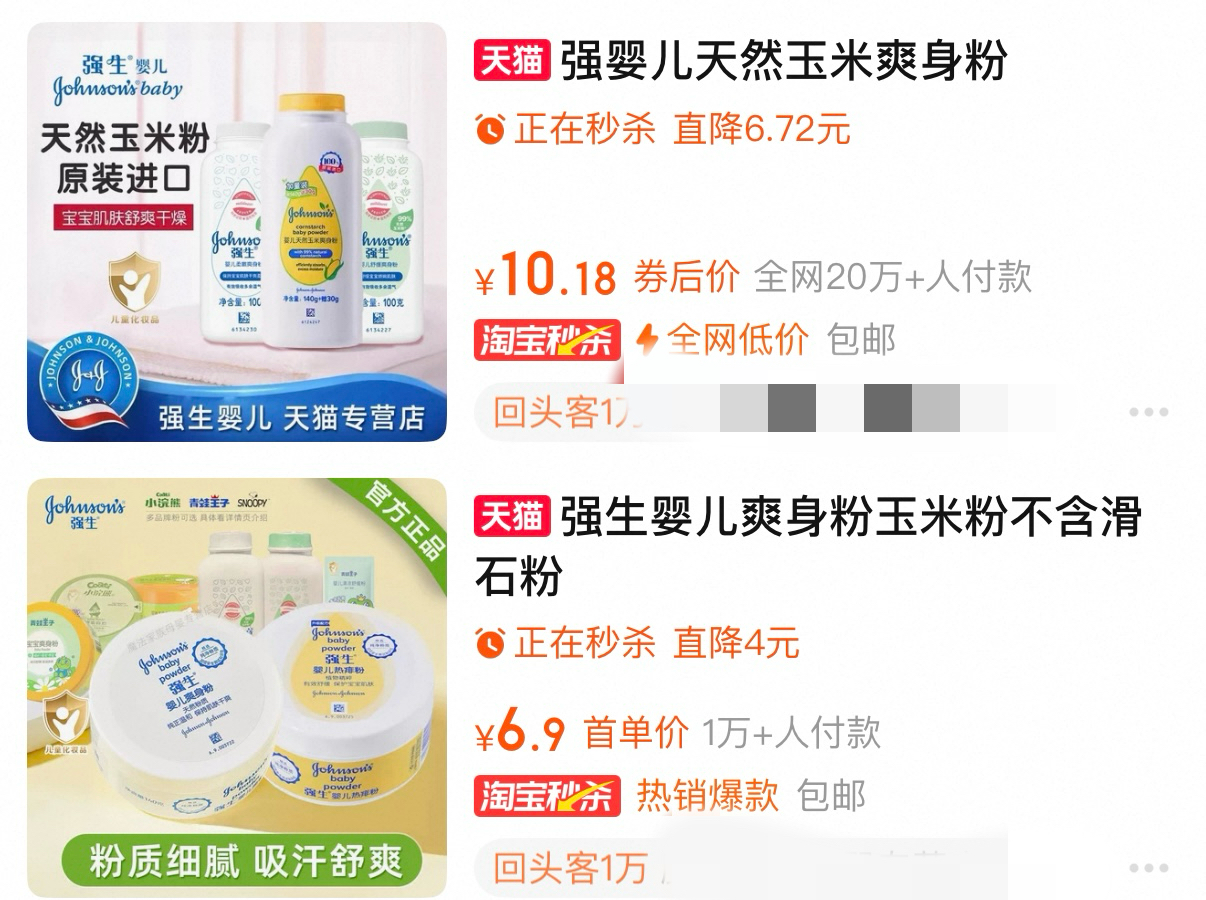This screenshot has width=1206, height=900.
Task: Open the first product's three-dot more menu
Action: (1148, 412)
